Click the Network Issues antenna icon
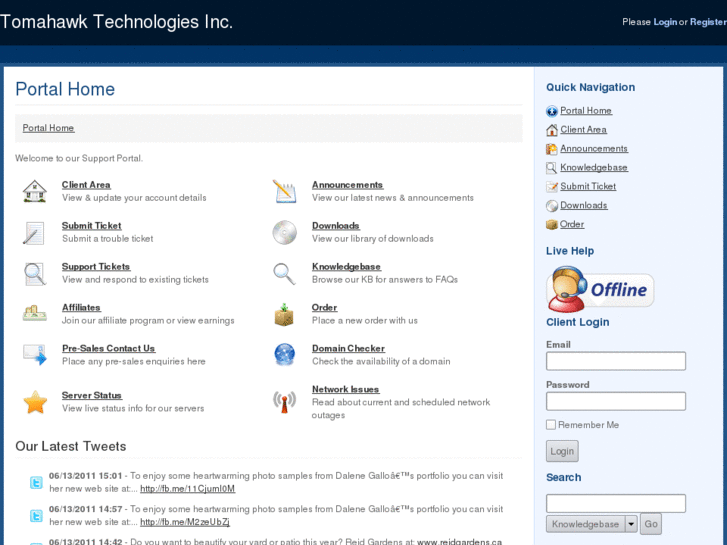This screenshot has width=727, height=545. [x=284, y=402]
